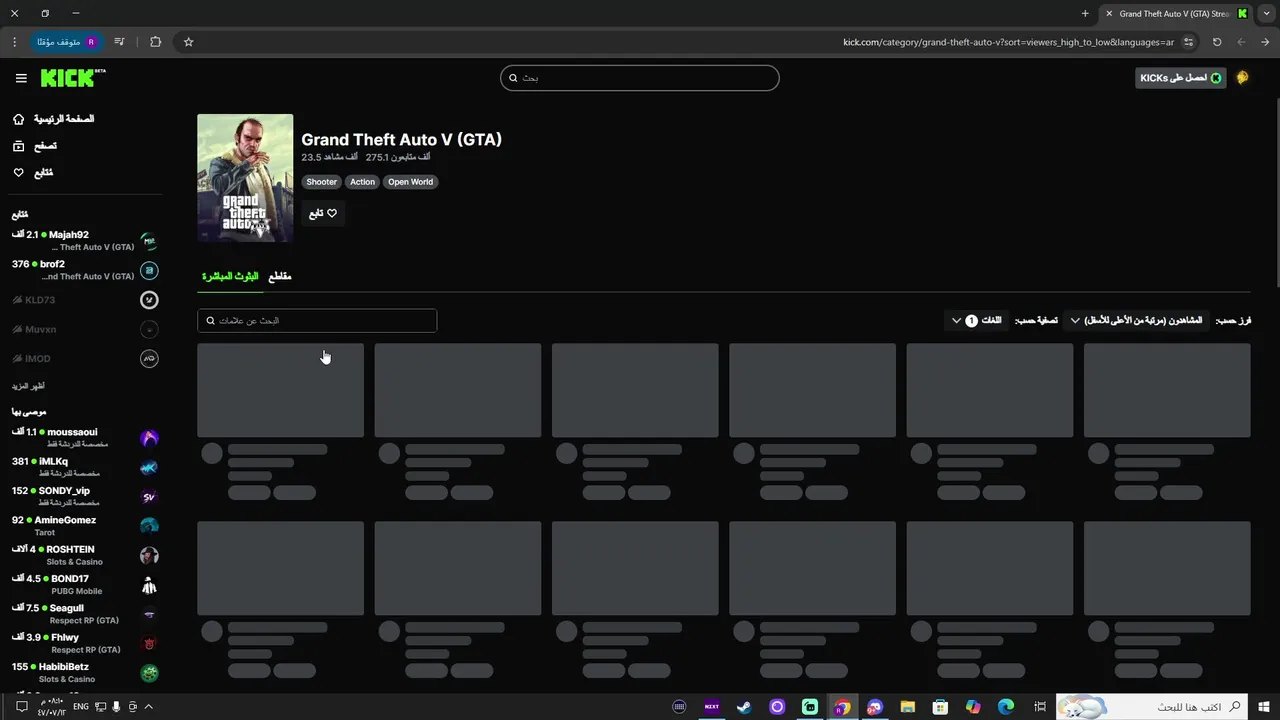1280x720 pixels.
Task: Open offline Muvxn channel
Action: click(x=85, y=329)
